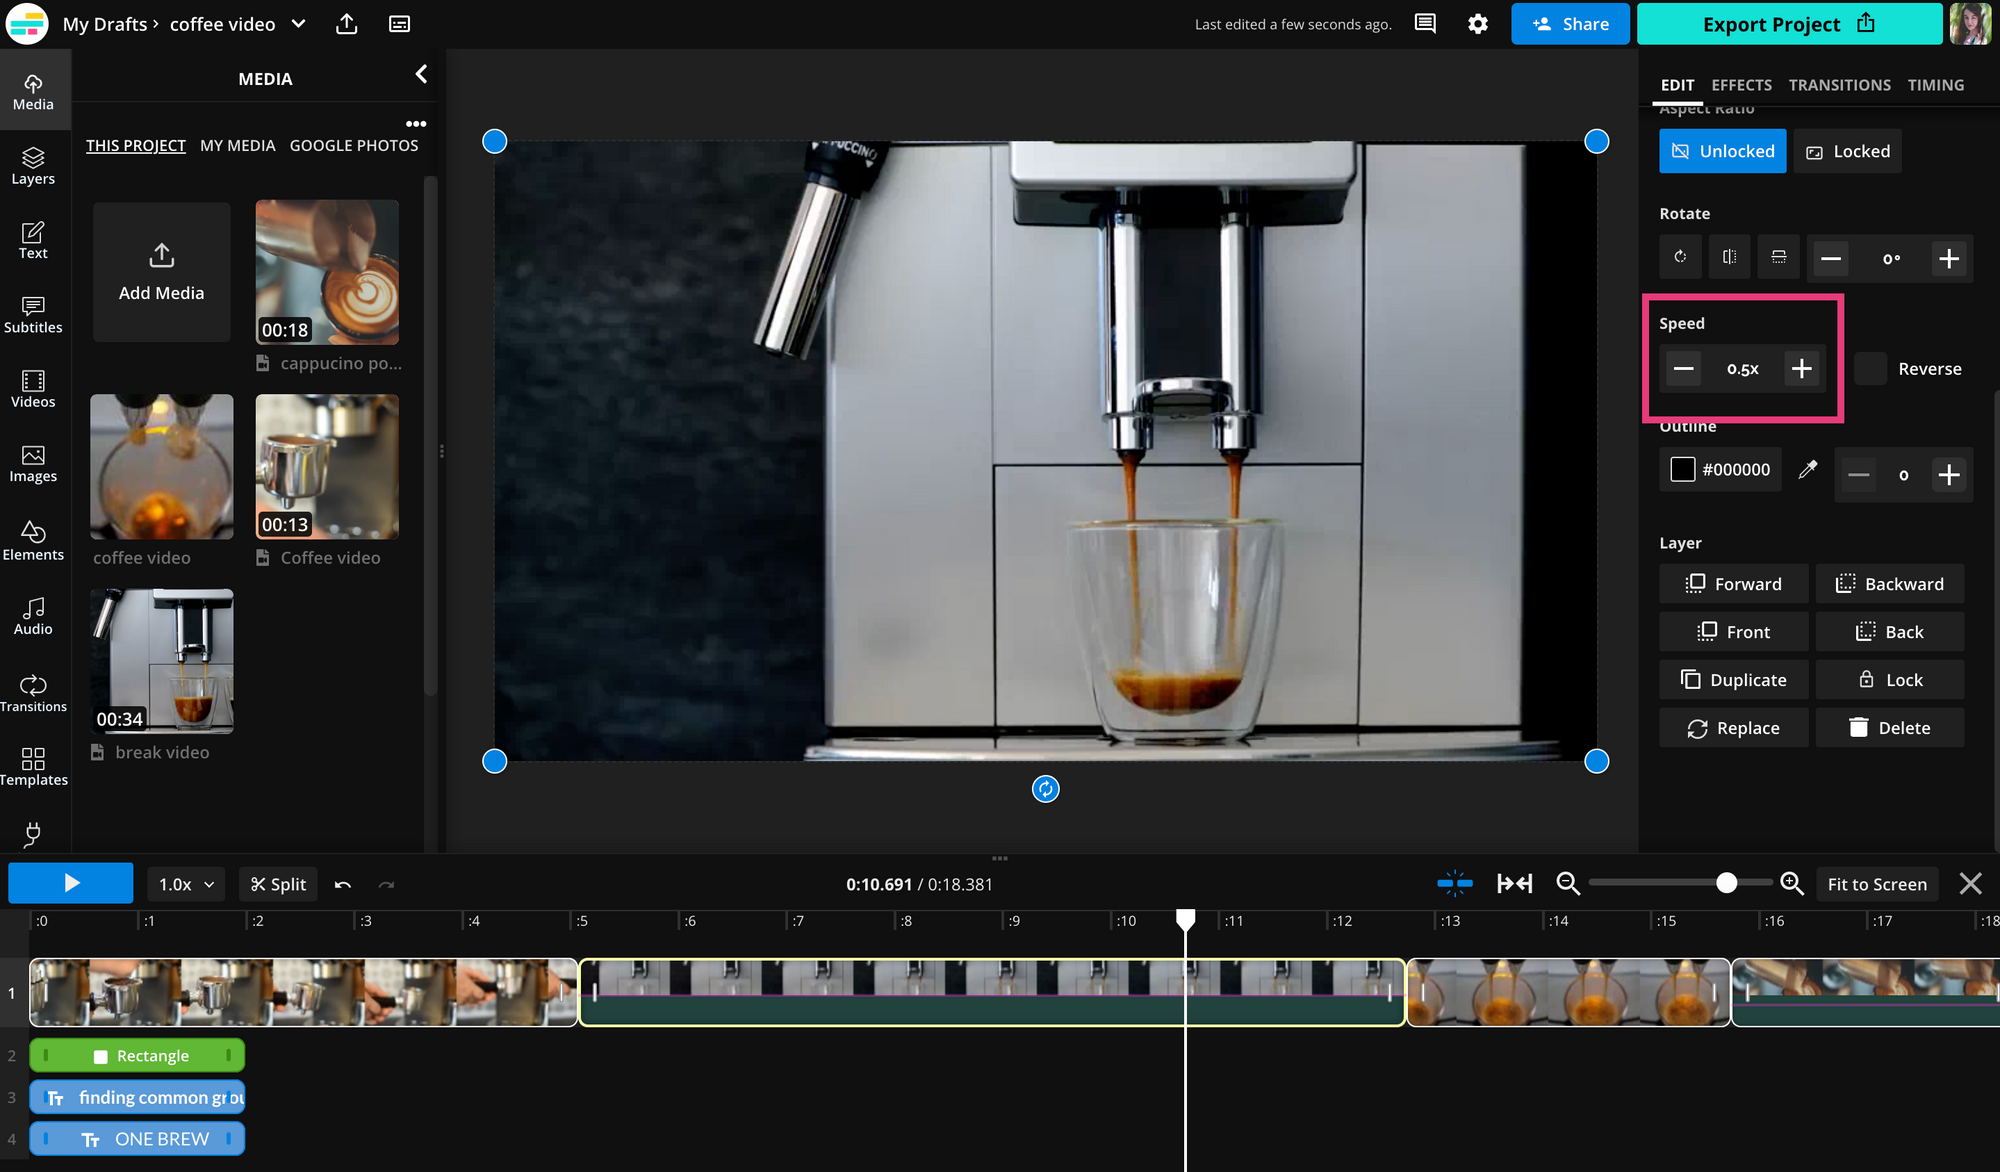Select the Unlocked aspect ratio option

[x=1722, y=151]
